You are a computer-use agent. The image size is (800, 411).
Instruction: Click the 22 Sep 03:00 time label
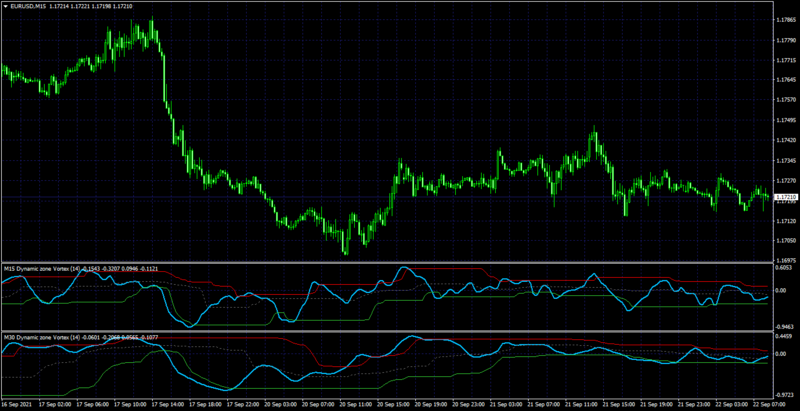(x=733, y=403)
